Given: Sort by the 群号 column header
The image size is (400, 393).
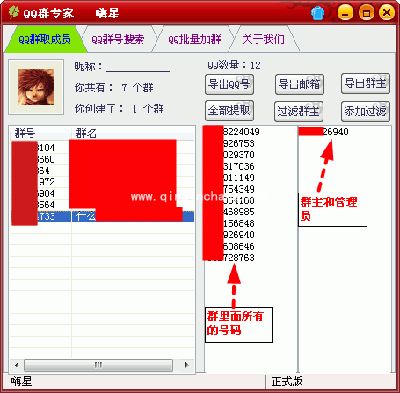Looking at the screenshot, I should (40, 133).
